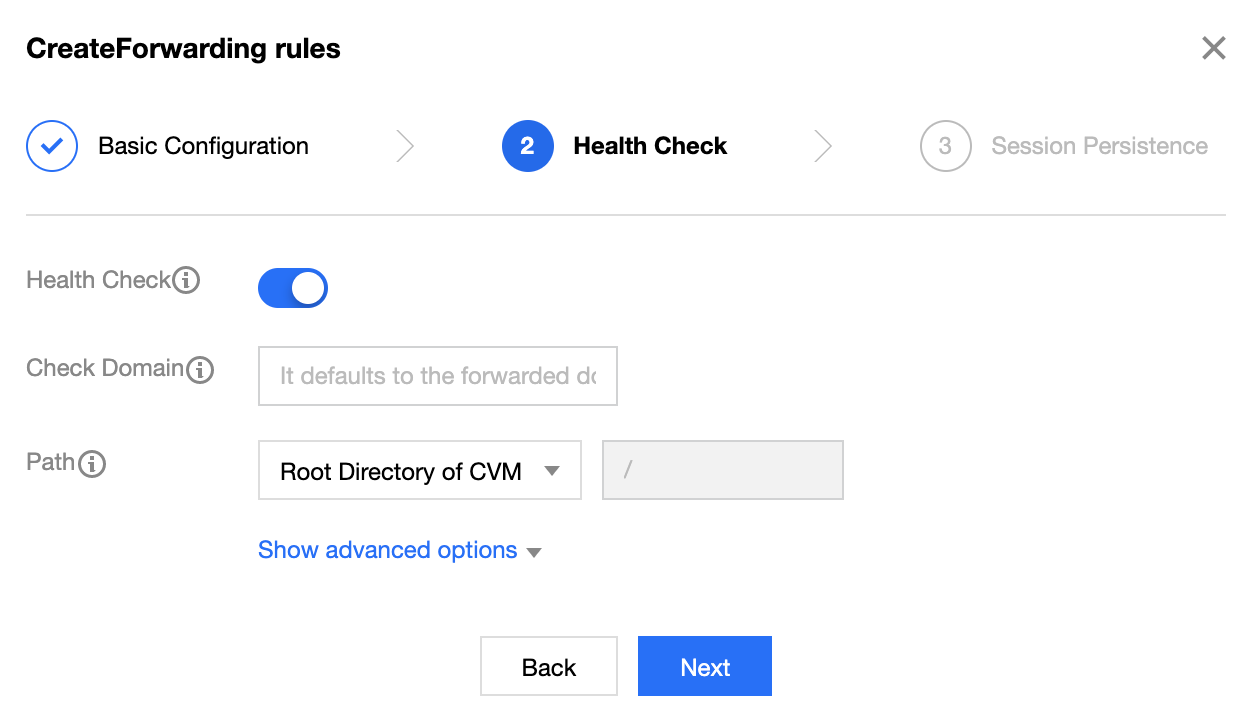Jump to the Session Persistence step
Viewport: 1254px width, 720px height.
(1099, 146)
